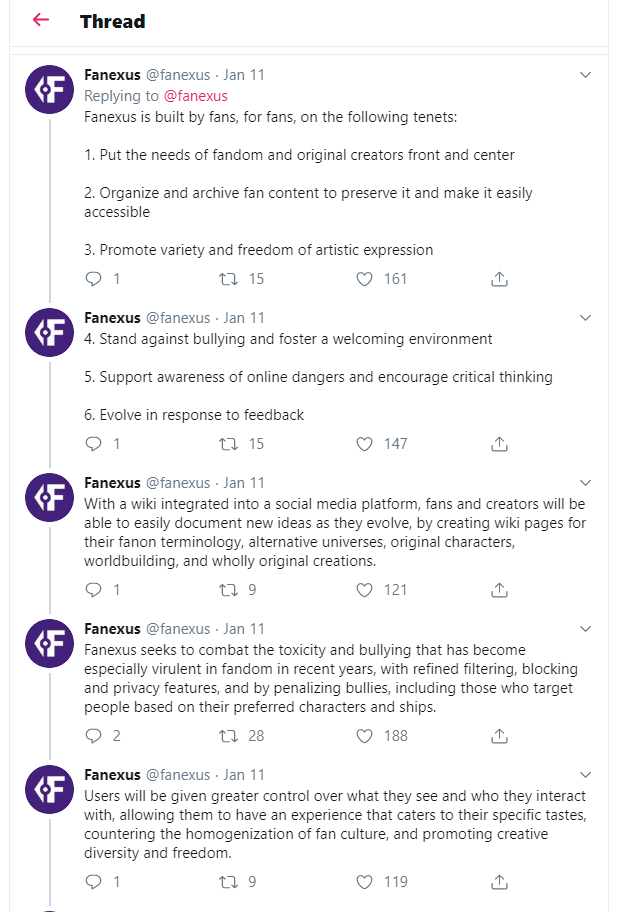Share the last tweet about creative diversity

pos(499,882)
